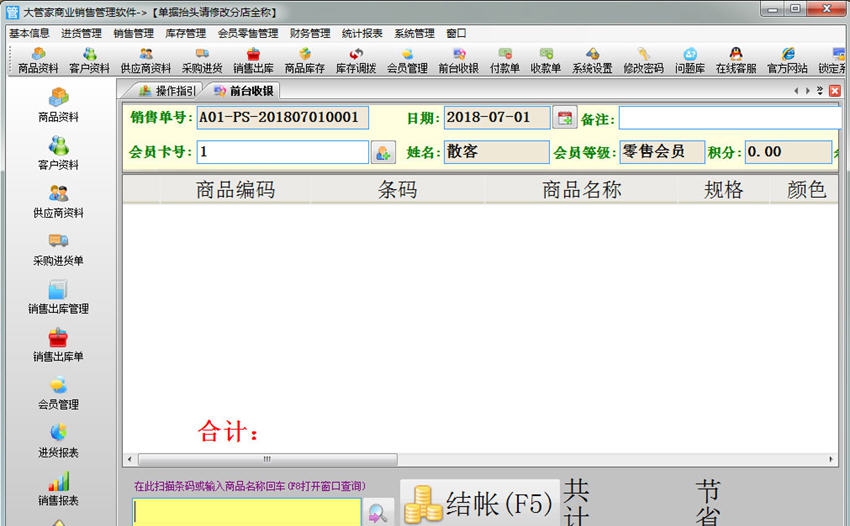Click scrollbar left arrow of item table
This screenshot has height=526, width=850.
pos(130,459)
